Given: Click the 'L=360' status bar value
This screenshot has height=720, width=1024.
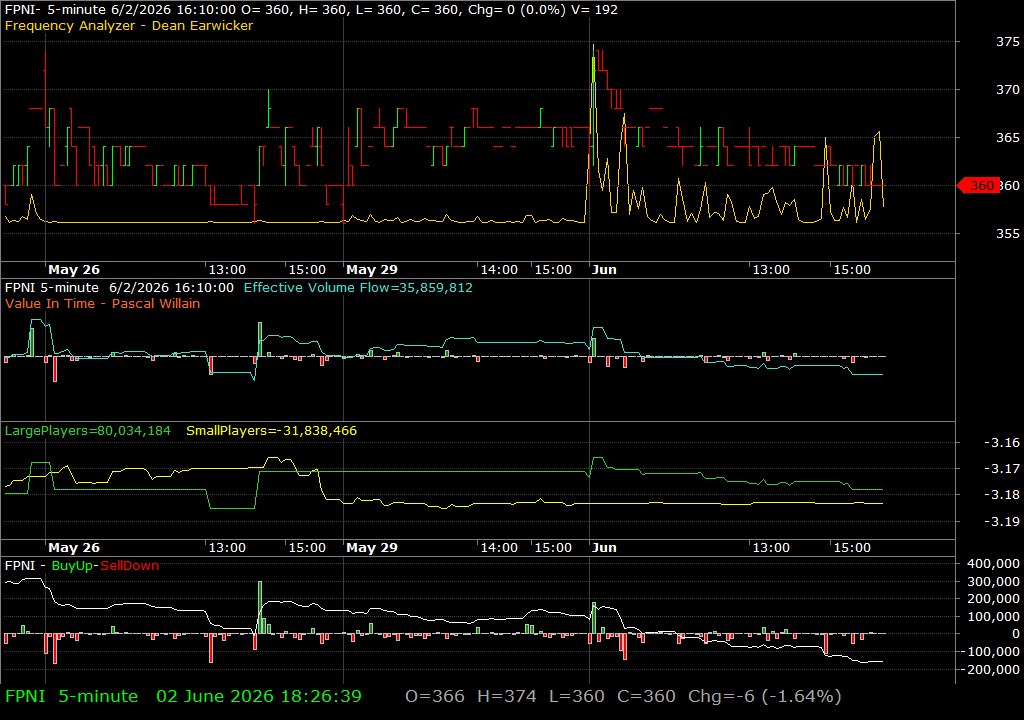Looking at the screenshot, I should (x=577, y=696).
